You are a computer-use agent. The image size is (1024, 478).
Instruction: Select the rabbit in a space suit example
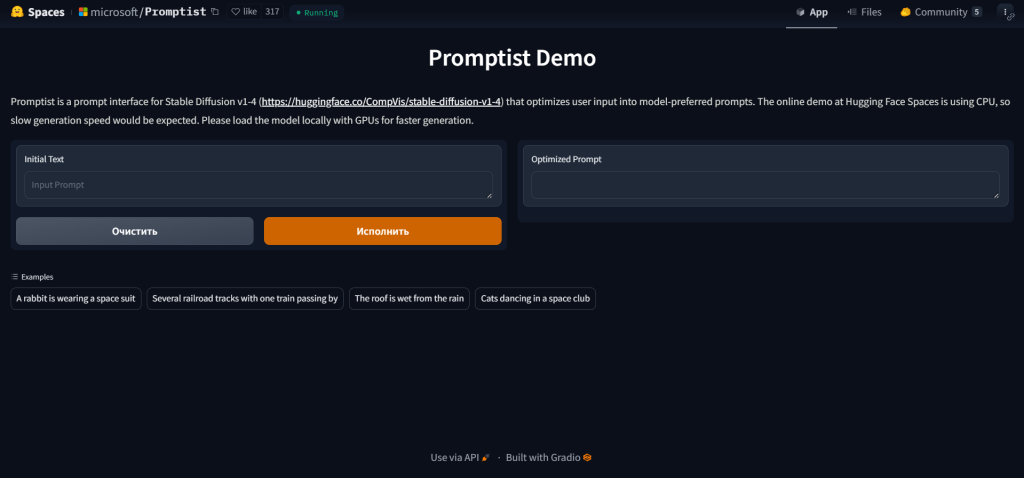tap(76, 298)
